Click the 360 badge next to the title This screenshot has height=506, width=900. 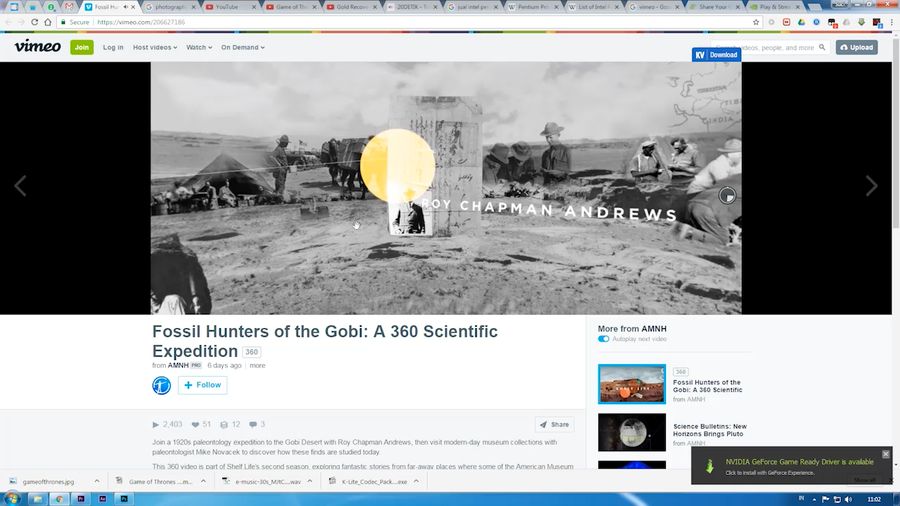251,352
